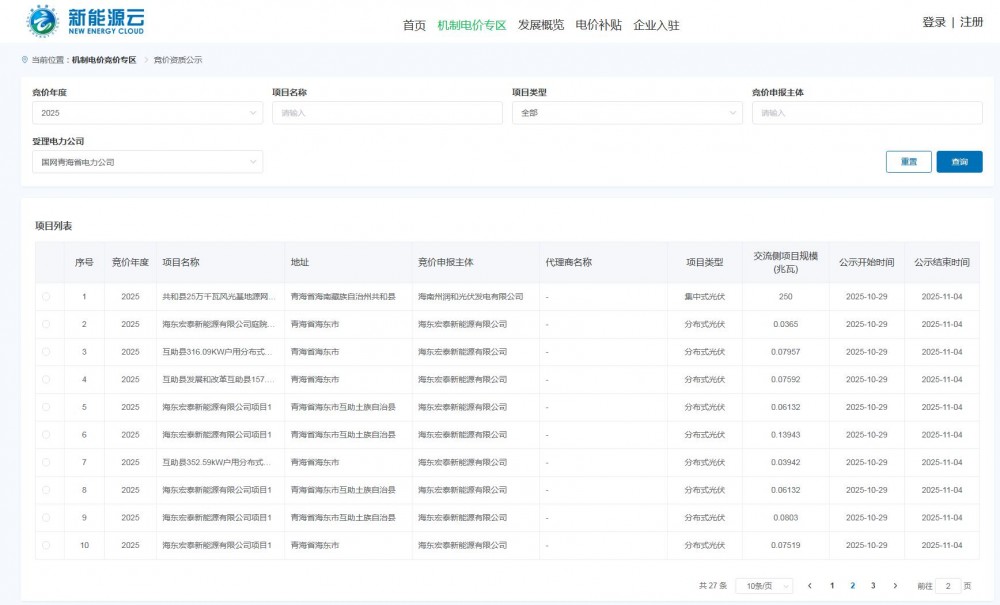Viewport: 1000px width, 605px height.
Task: Expand the 项目类型 dropdown showing 全部
Action: point(626,113)
